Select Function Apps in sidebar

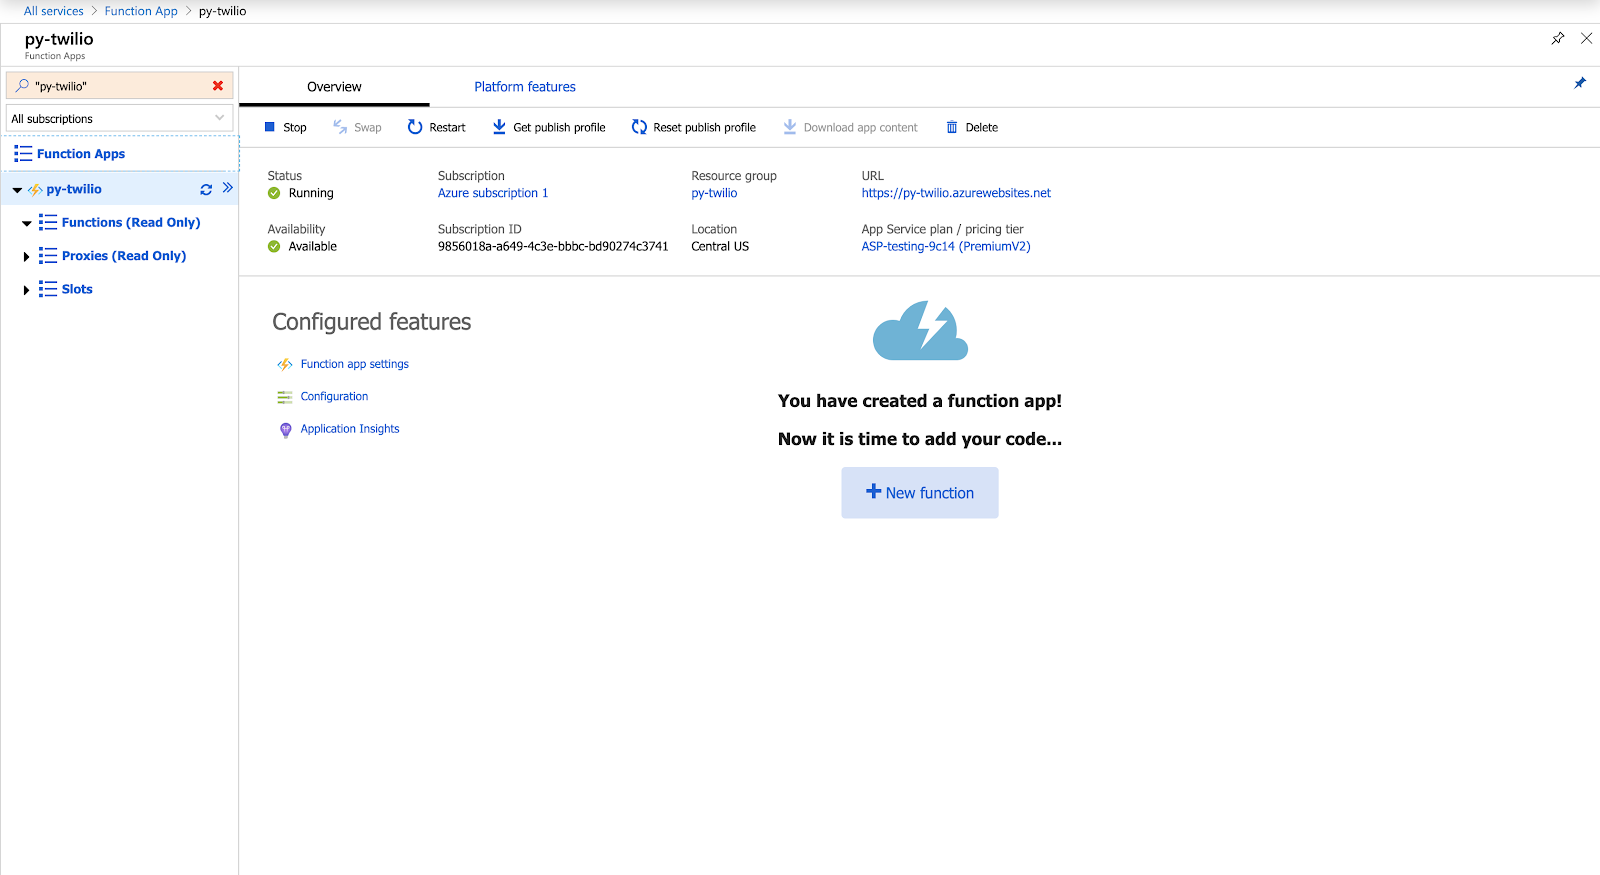click(81, 154)
